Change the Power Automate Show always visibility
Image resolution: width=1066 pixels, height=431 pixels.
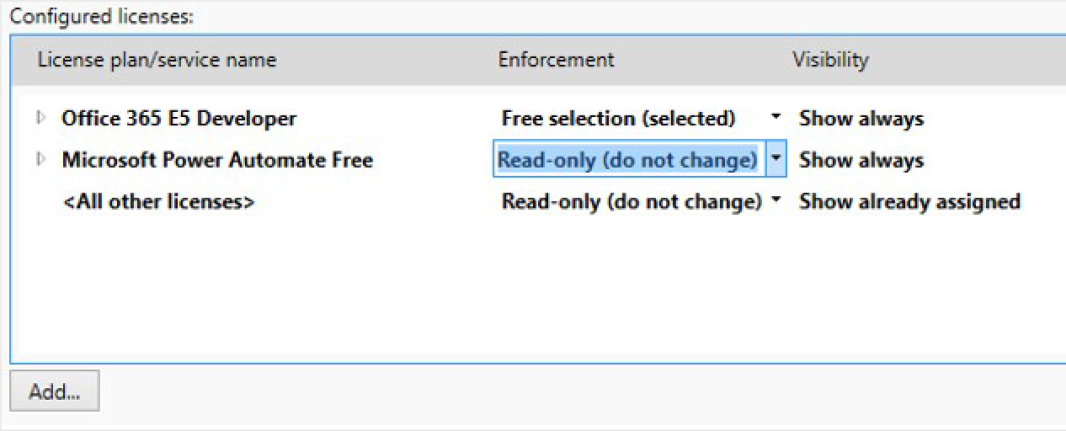point(861,160)
